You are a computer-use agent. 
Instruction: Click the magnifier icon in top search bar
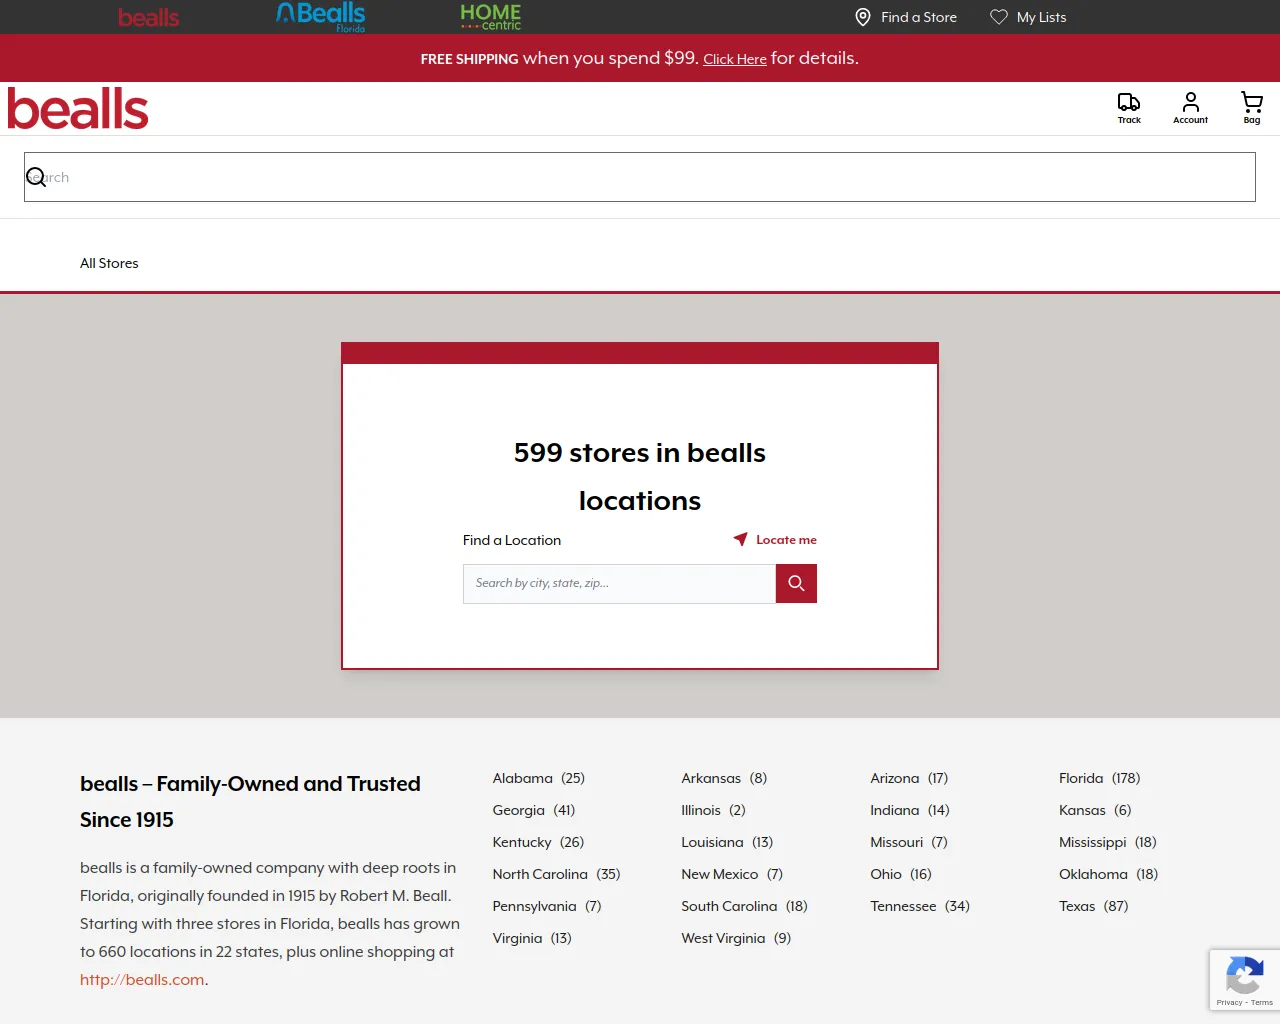coord(36,177)
